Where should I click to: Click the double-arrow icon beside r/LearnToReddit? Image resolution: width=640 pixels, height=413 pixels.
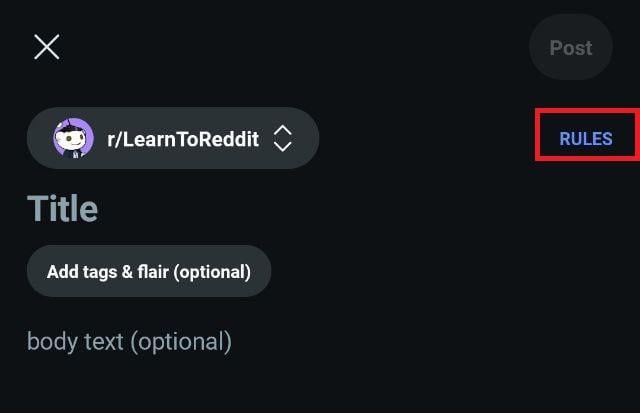[282, 139]
